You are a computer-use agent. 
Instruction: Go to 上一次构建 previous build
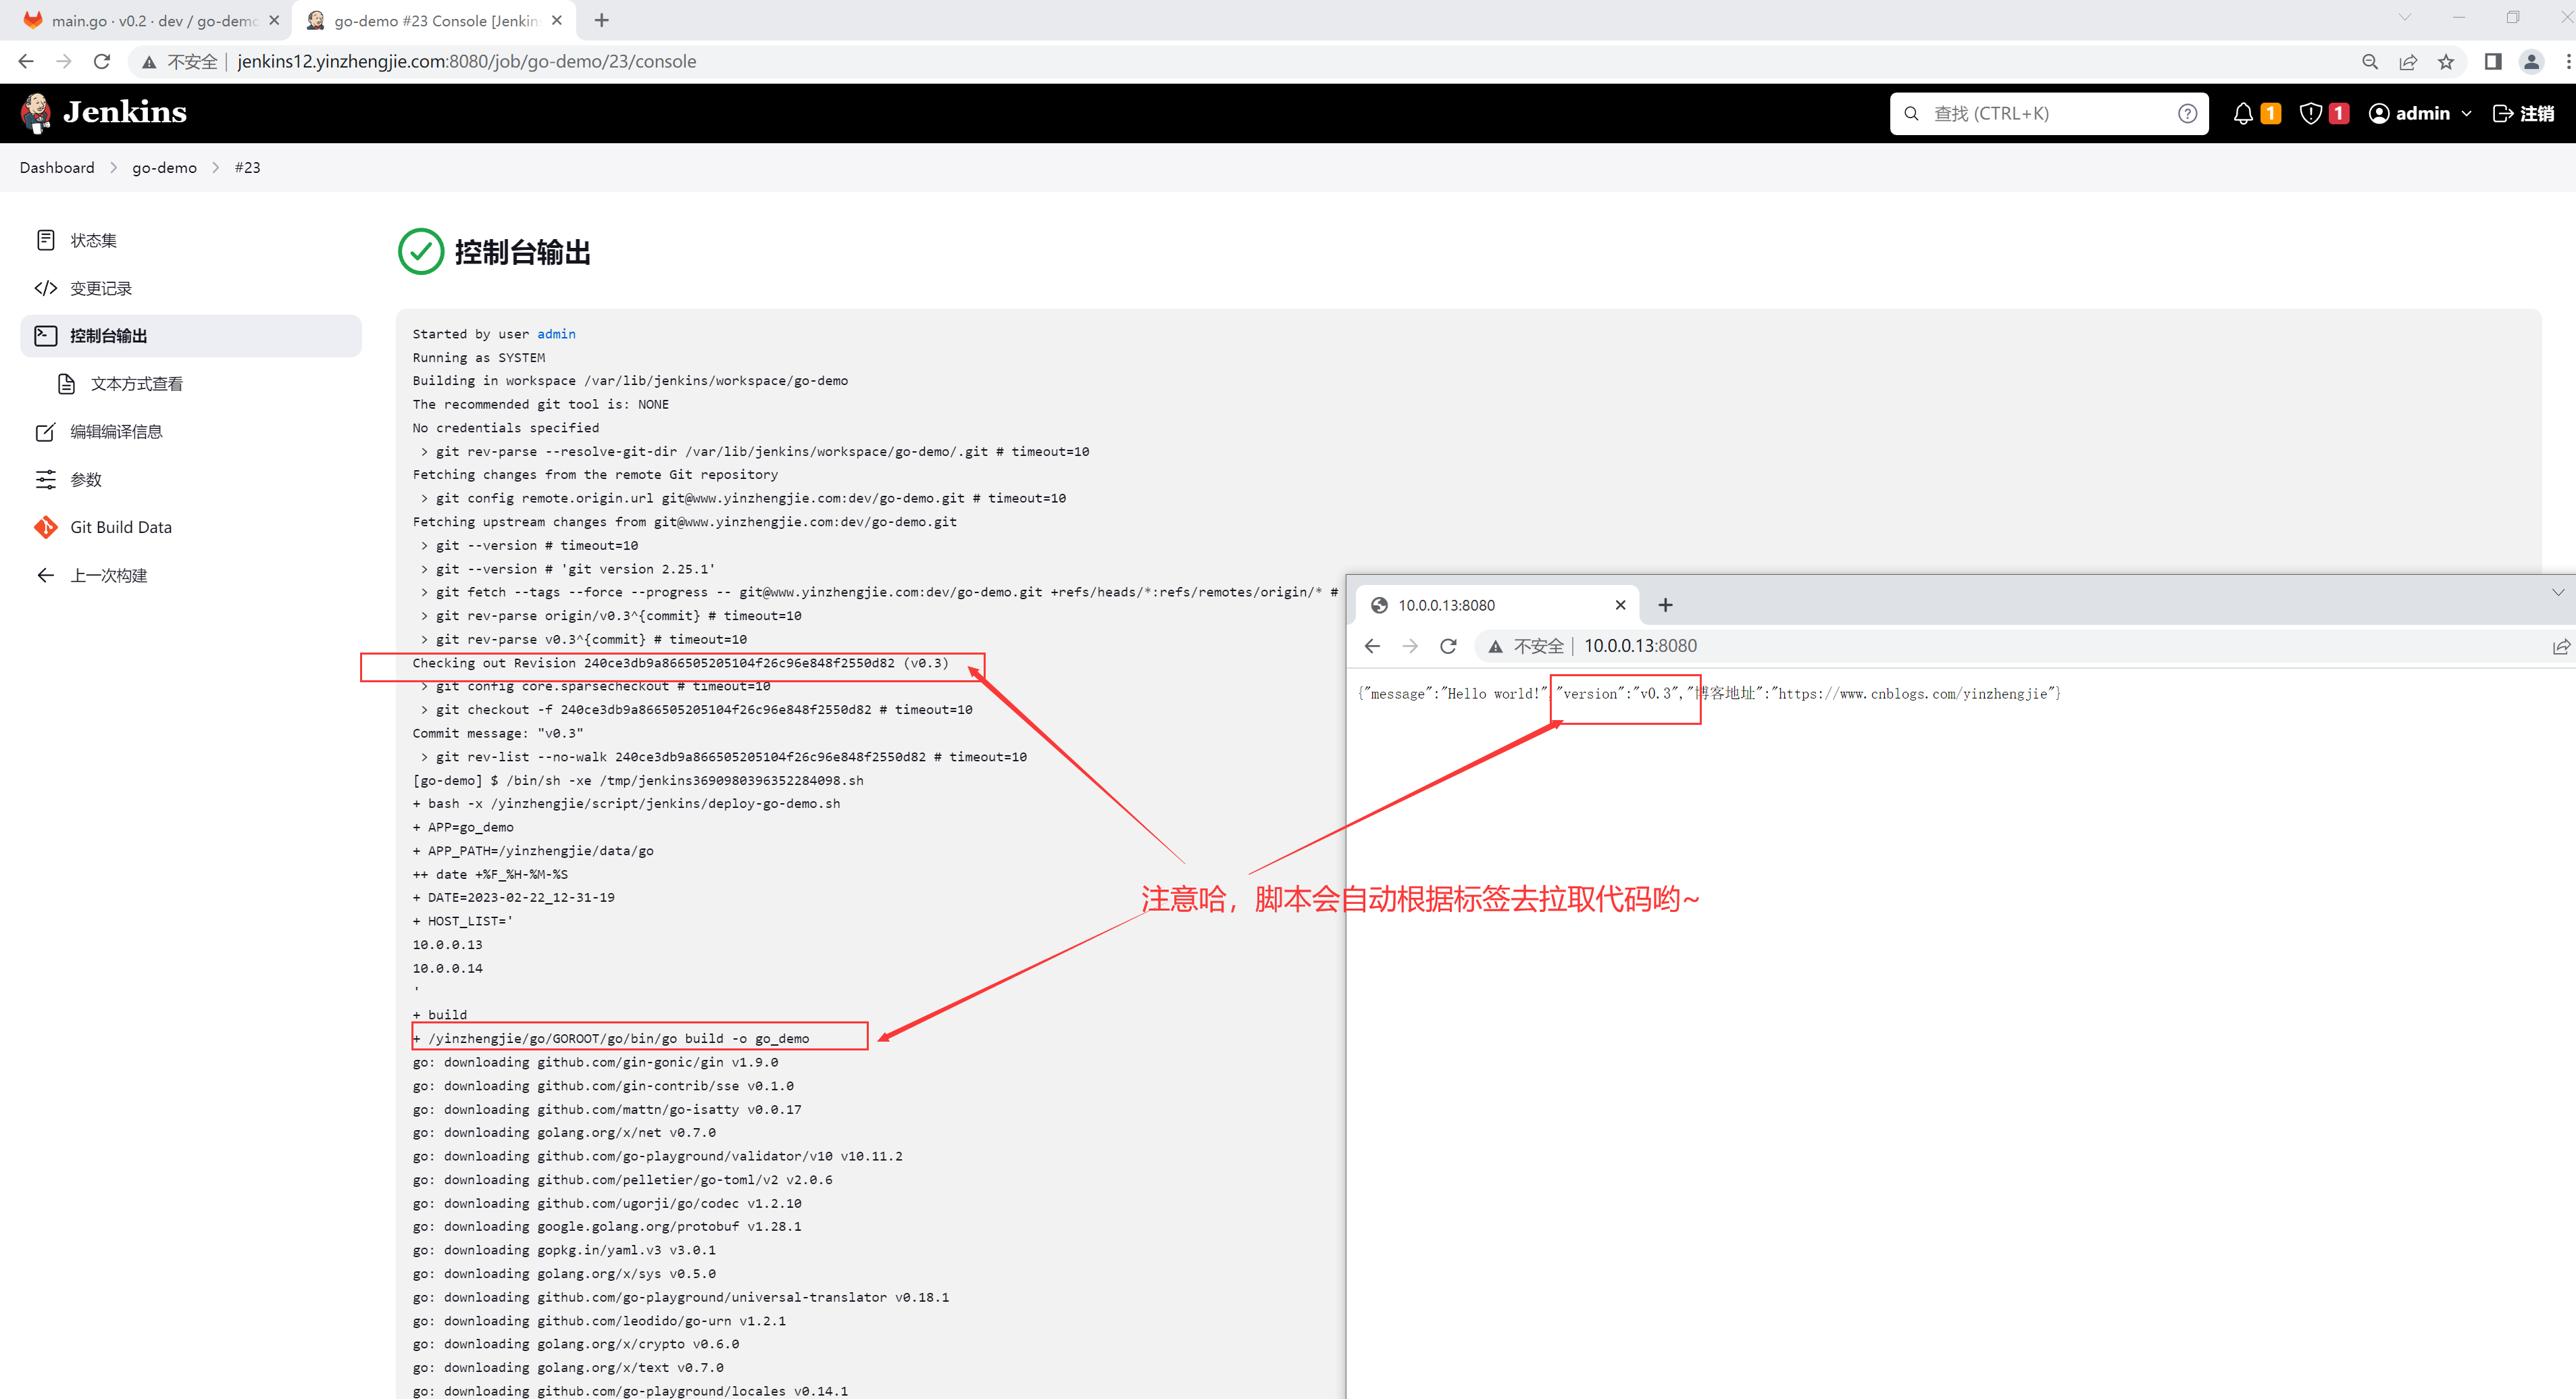pyautogui.click(x=108, y=575)
